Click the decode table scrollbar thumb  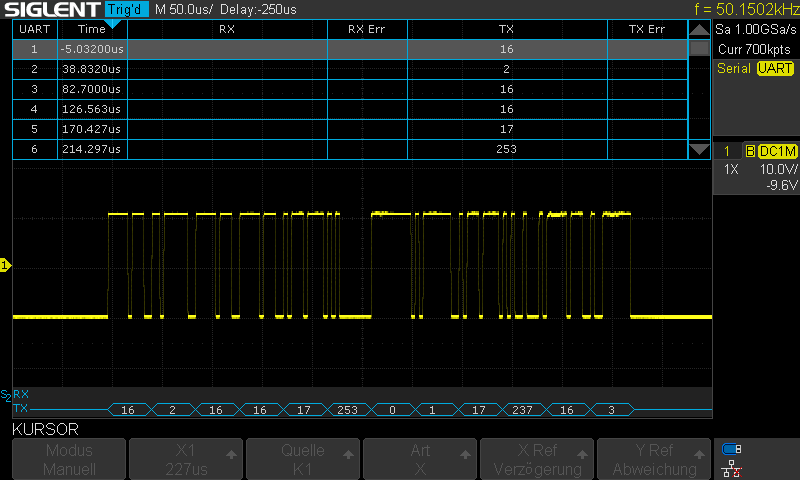click(699, 50)
